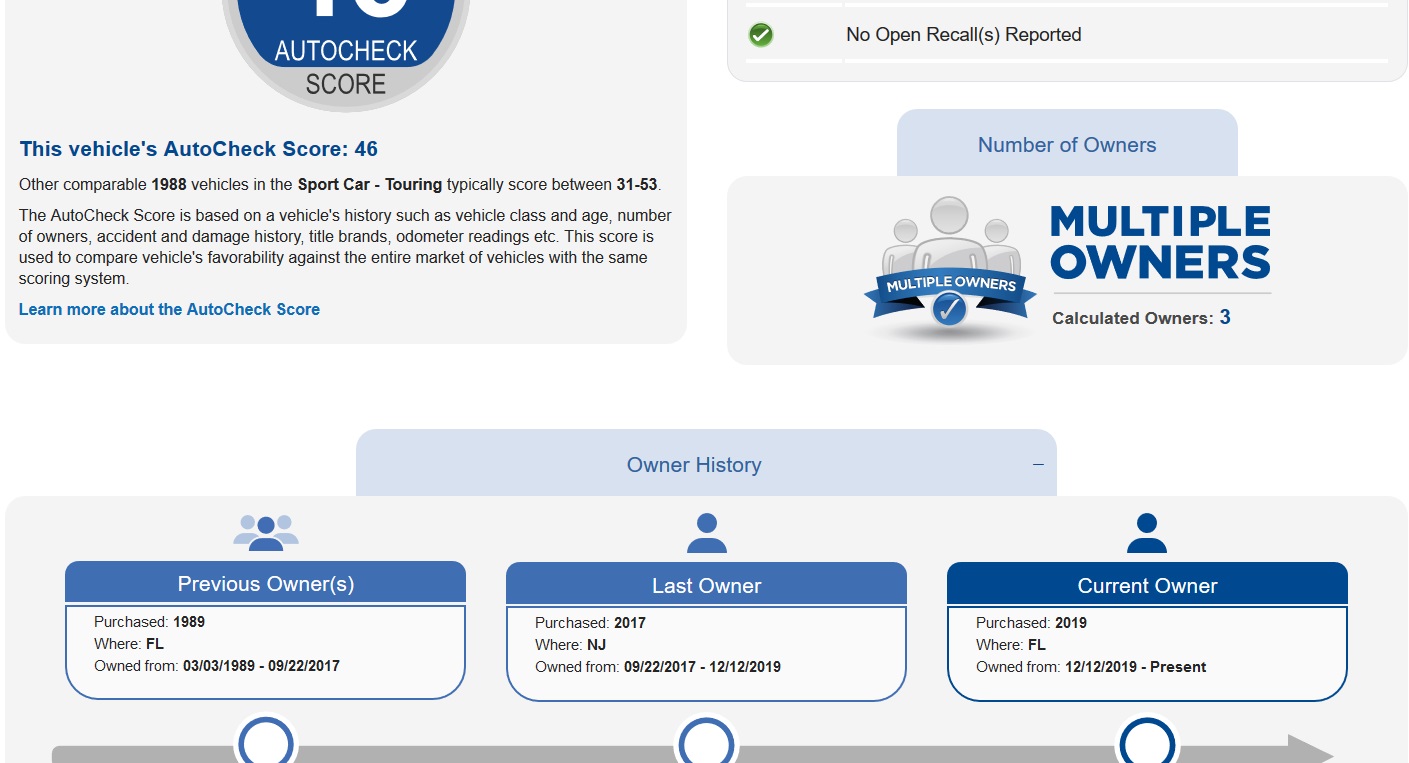Image resolution: width=1409 pixels, height=763 pixels.
Task: Select the Last Owner card header
Action: click(x=707, y=584)
